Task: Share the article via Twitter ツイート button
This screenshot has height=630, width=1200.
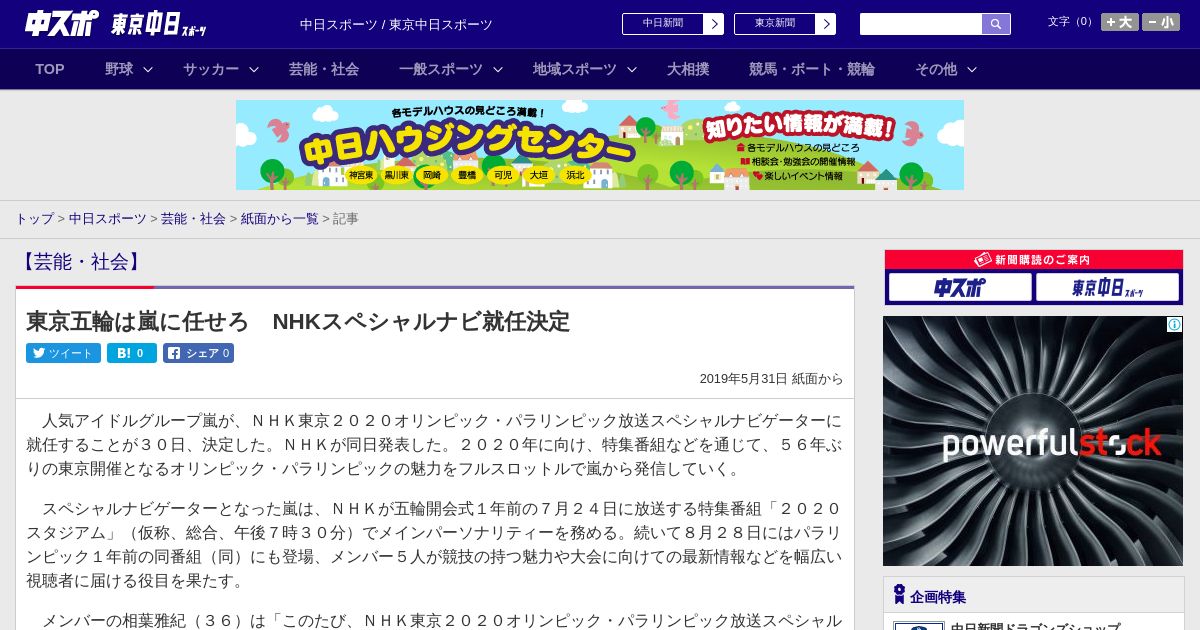Action: click(x=63, y=353)
